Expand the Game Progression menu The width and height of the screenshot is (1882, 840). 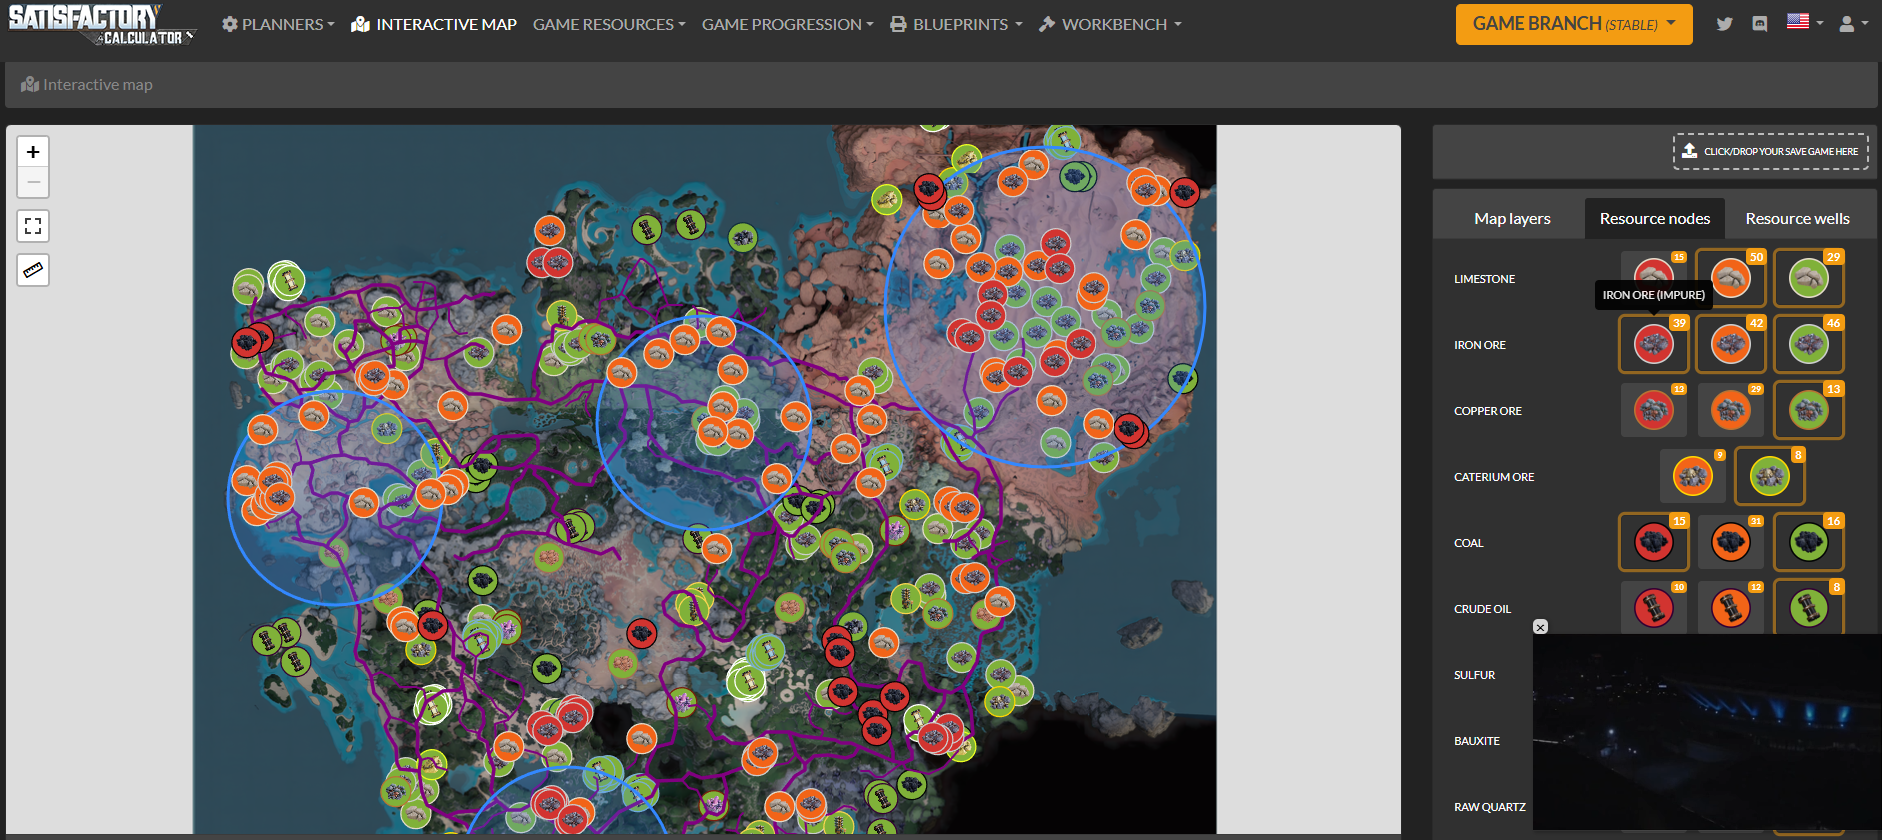[x=787, y=24]
